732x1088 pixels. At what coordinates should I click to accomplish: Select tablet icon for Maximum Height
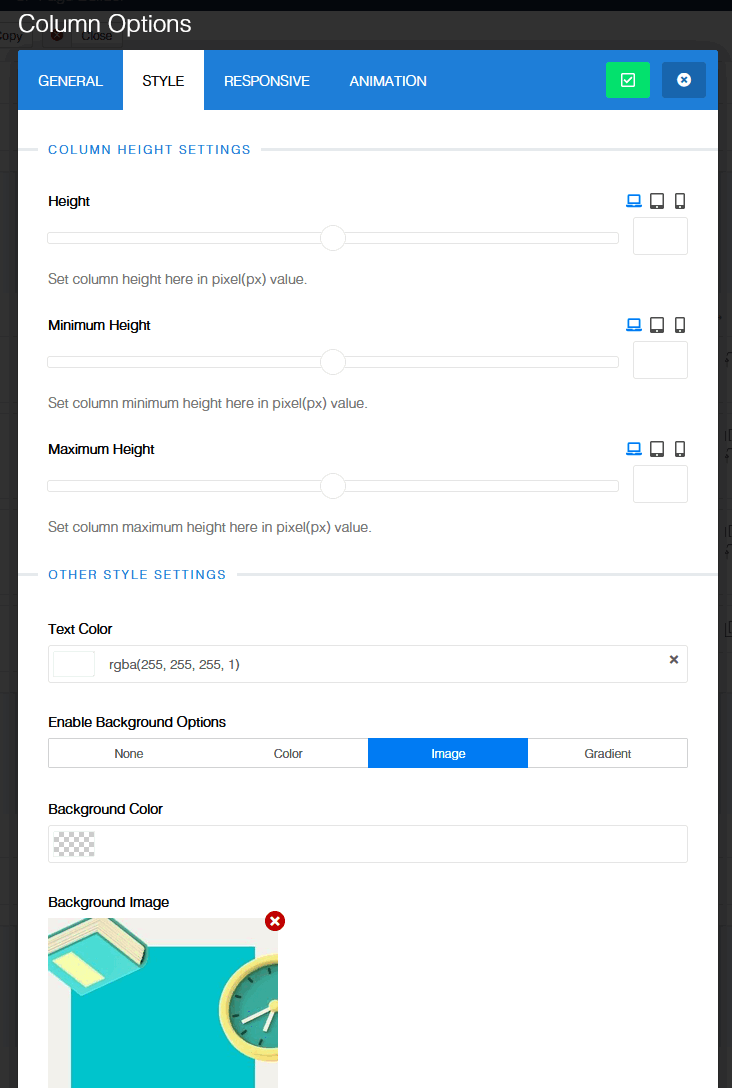click(x=657, y=449)
